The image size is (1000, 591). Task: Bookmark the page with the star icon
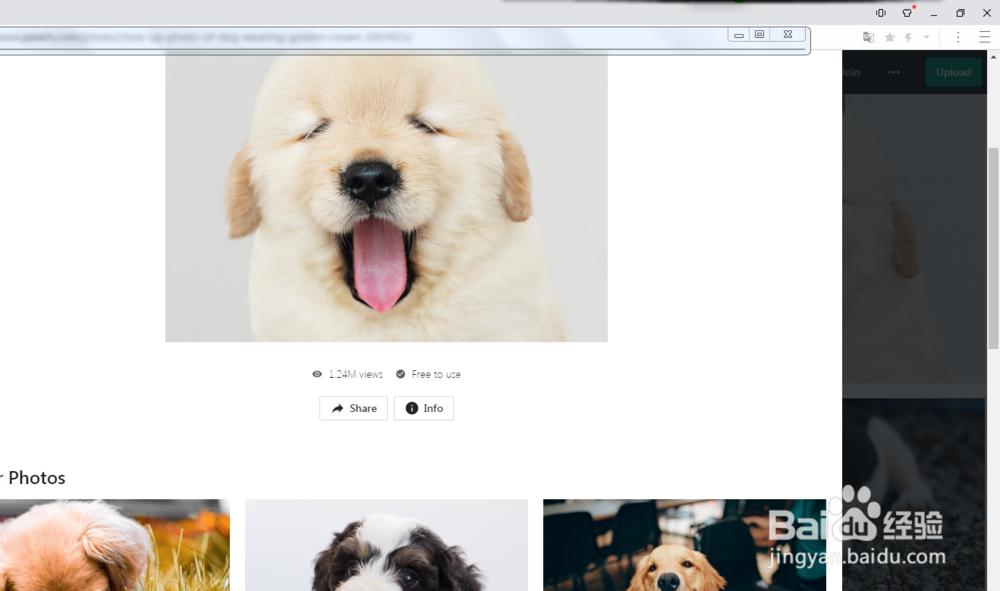click(x=890, y=38)
